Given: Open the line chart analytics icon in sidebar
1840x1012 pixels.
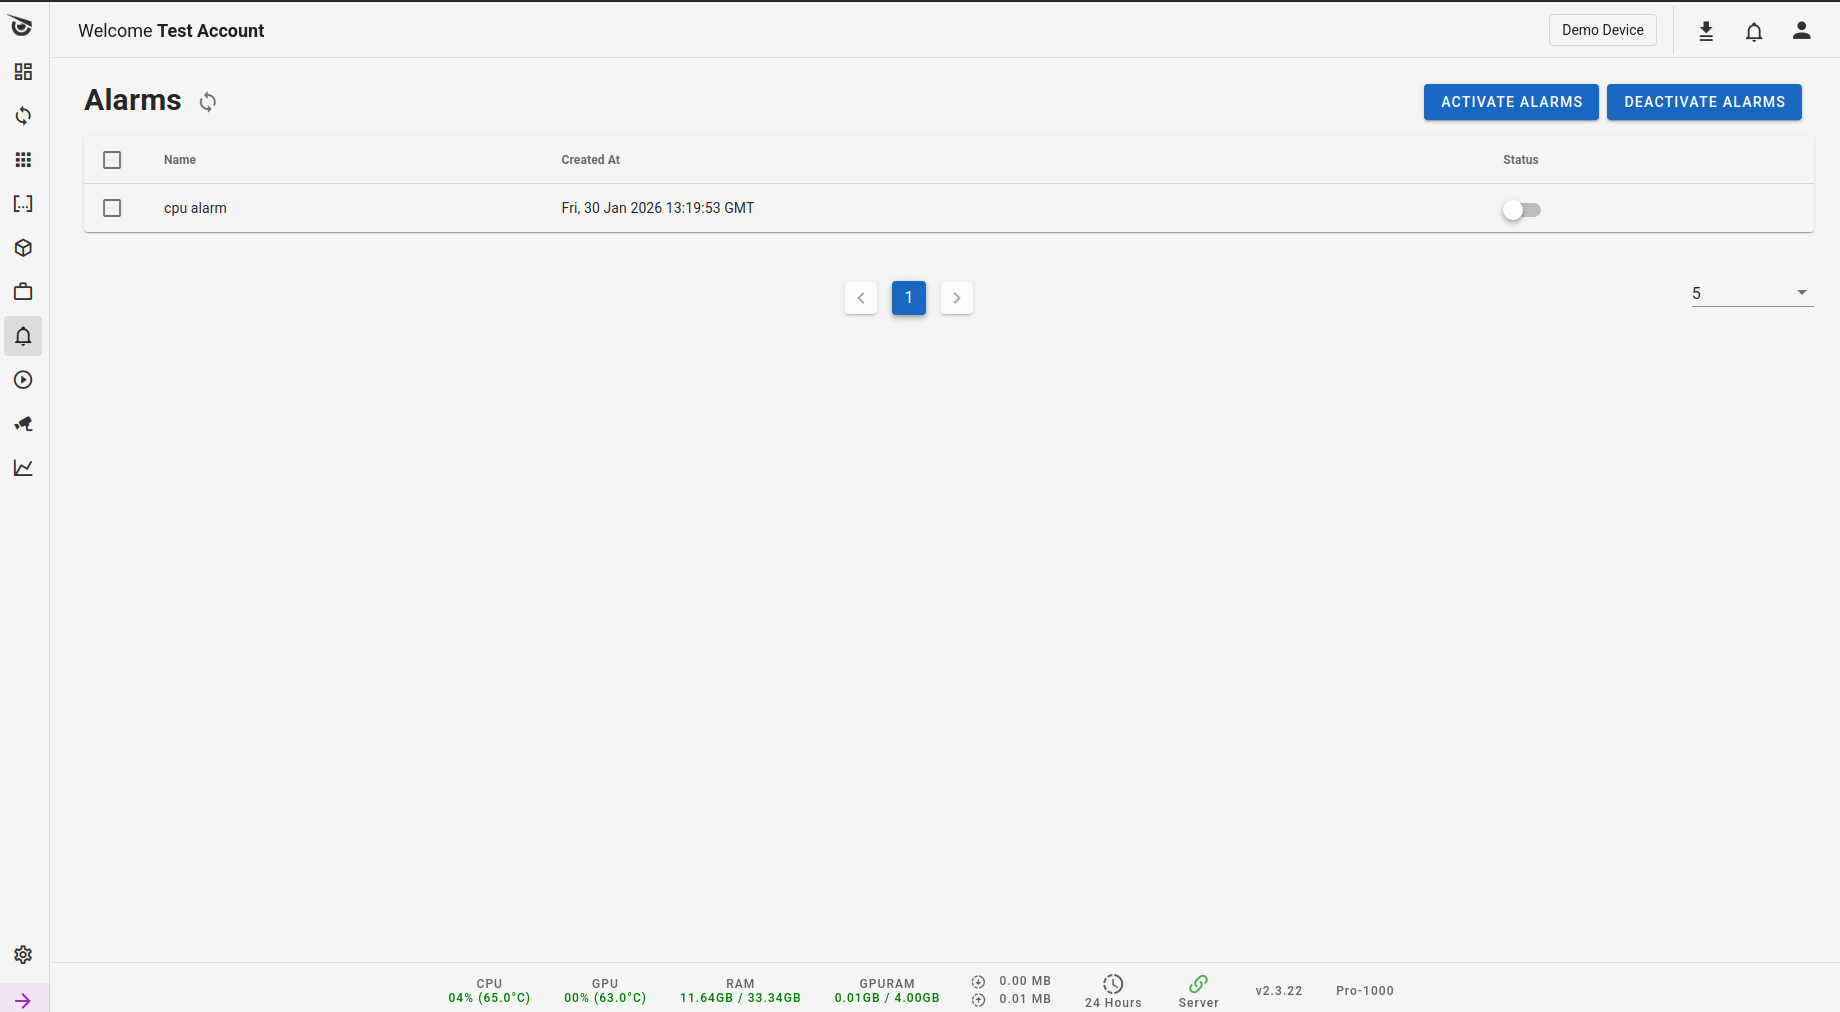Looking at the screenshot, I should point(23,468).
